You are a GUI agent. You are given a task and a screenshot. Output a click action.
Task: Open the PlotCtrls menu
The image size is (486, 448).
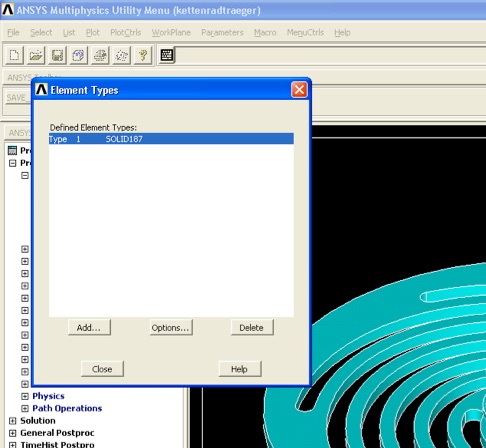point(126,33)
